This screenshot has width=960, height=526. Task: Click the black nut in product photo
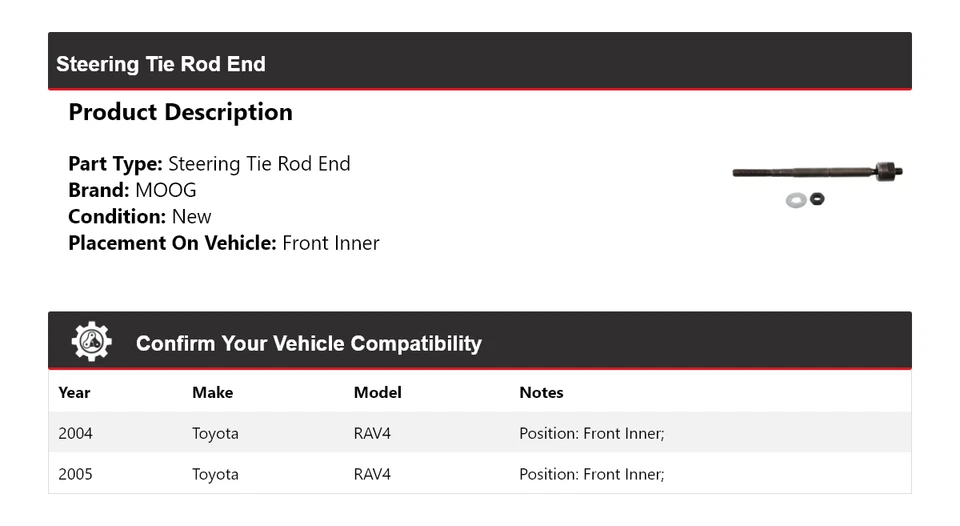coord(817,199)
